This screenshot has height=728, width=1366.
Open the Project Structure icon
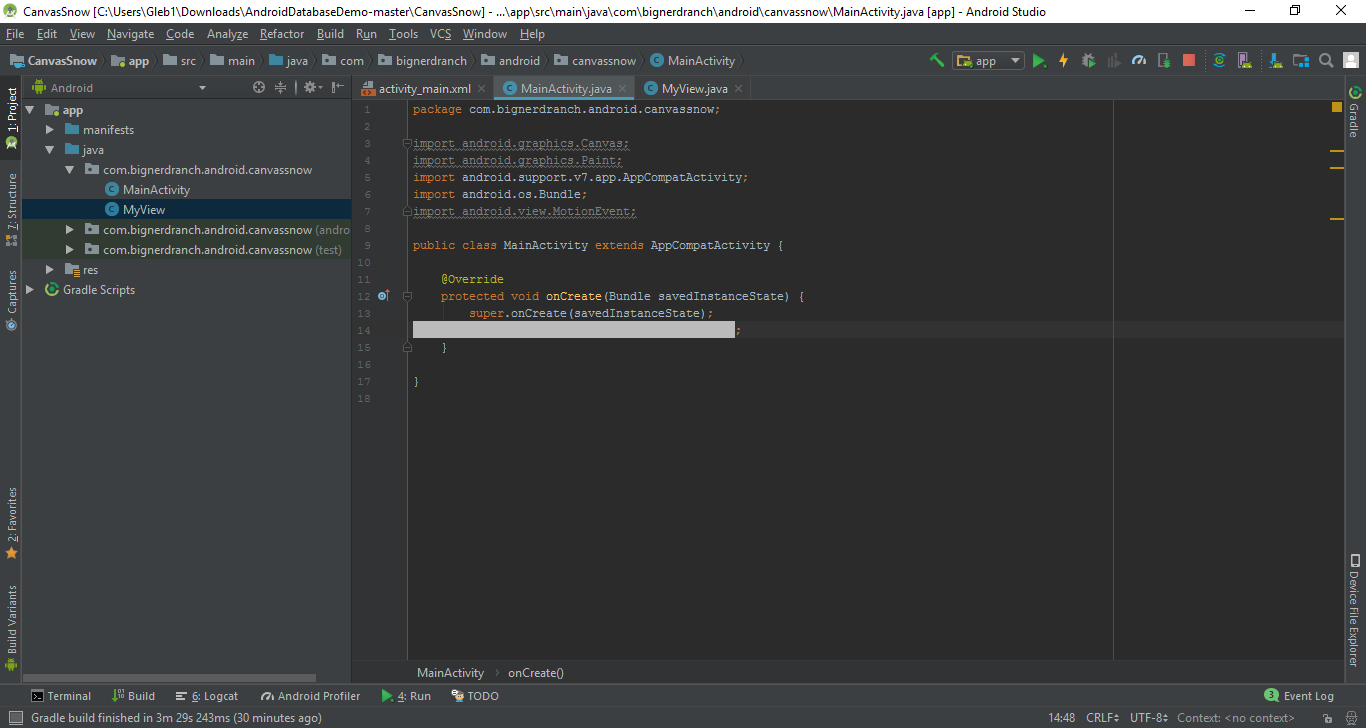coord(1300,61)
